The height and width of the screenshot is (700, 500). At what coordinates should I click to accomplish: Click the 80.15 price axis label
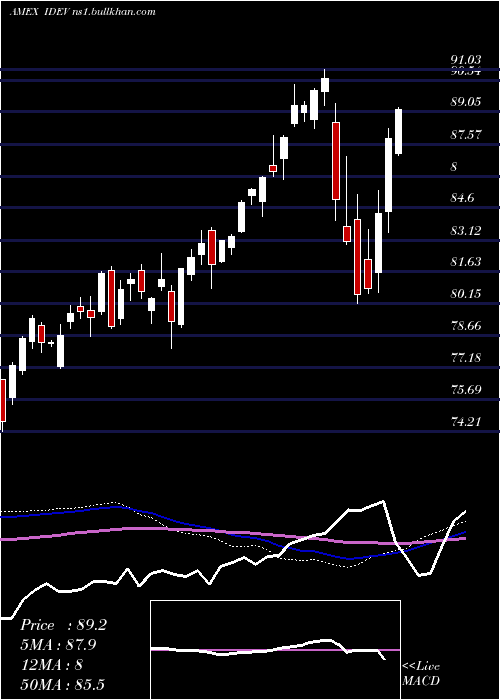(465, 293)
